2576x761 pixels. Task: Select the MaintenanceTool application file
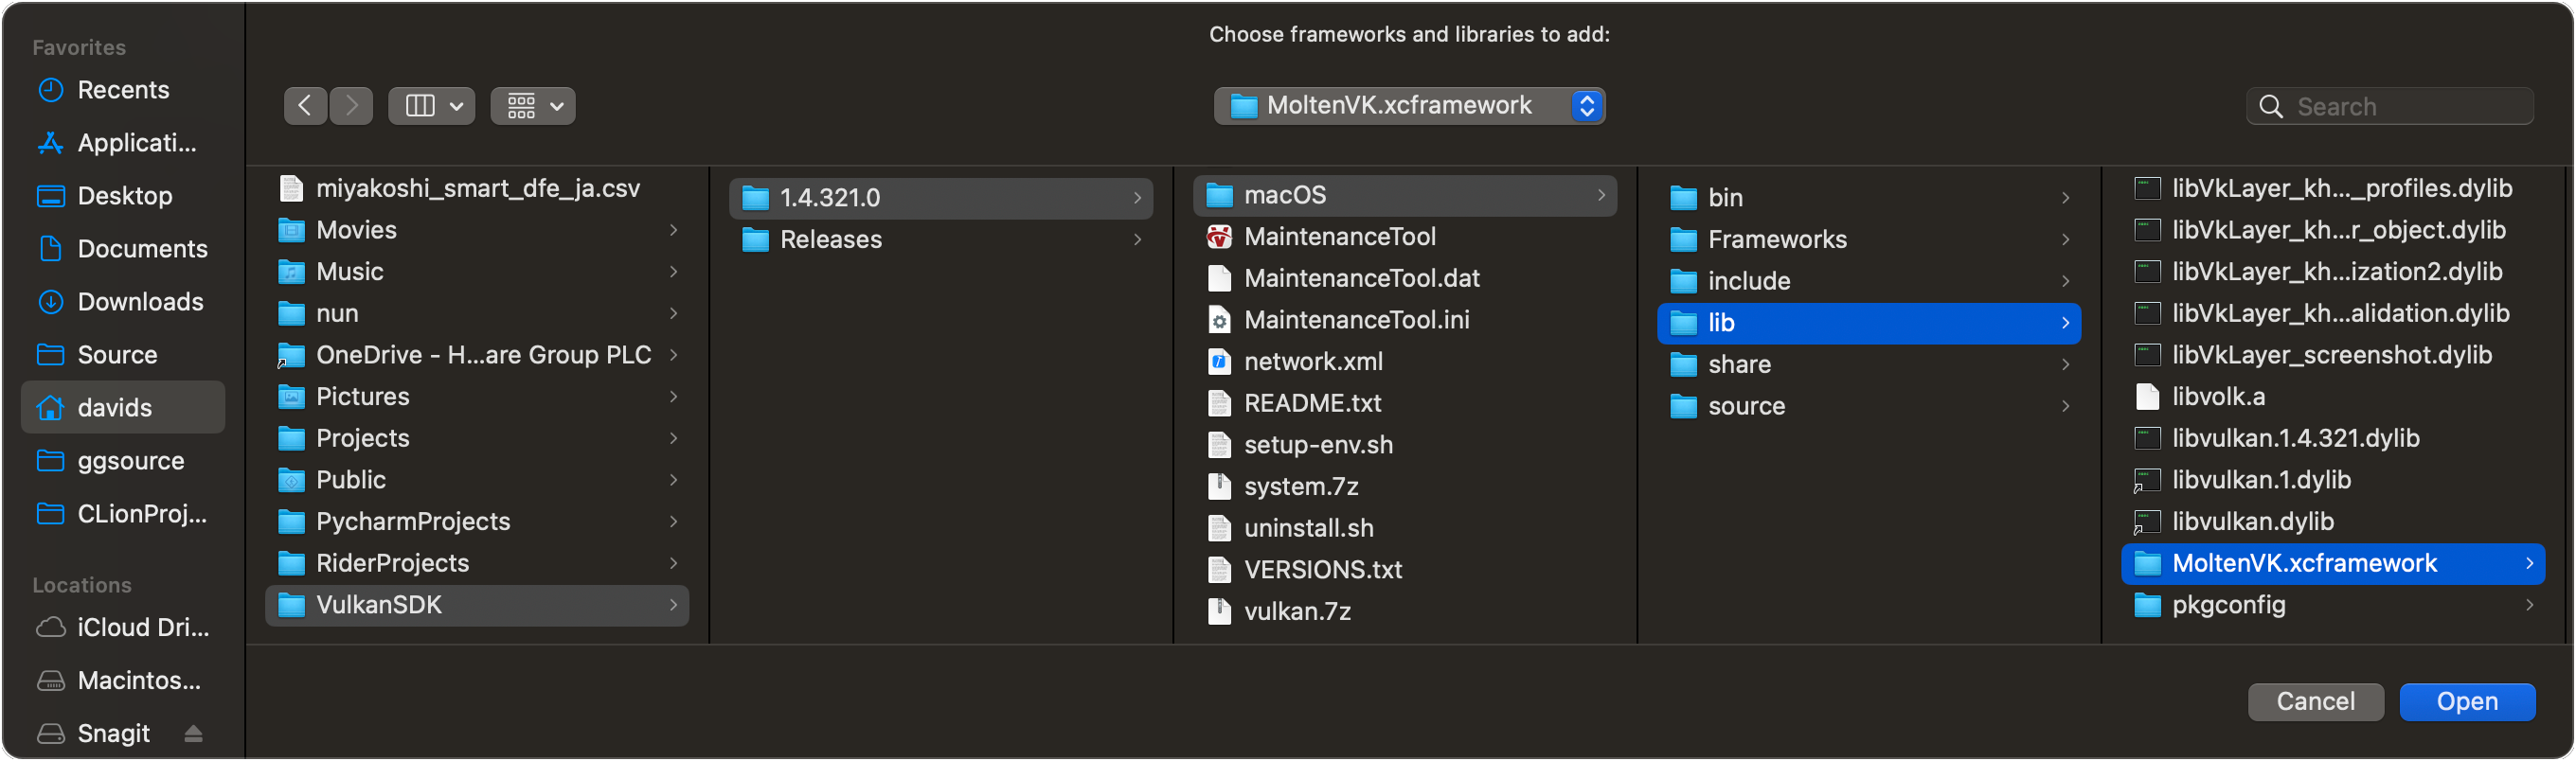point(1339,237)
